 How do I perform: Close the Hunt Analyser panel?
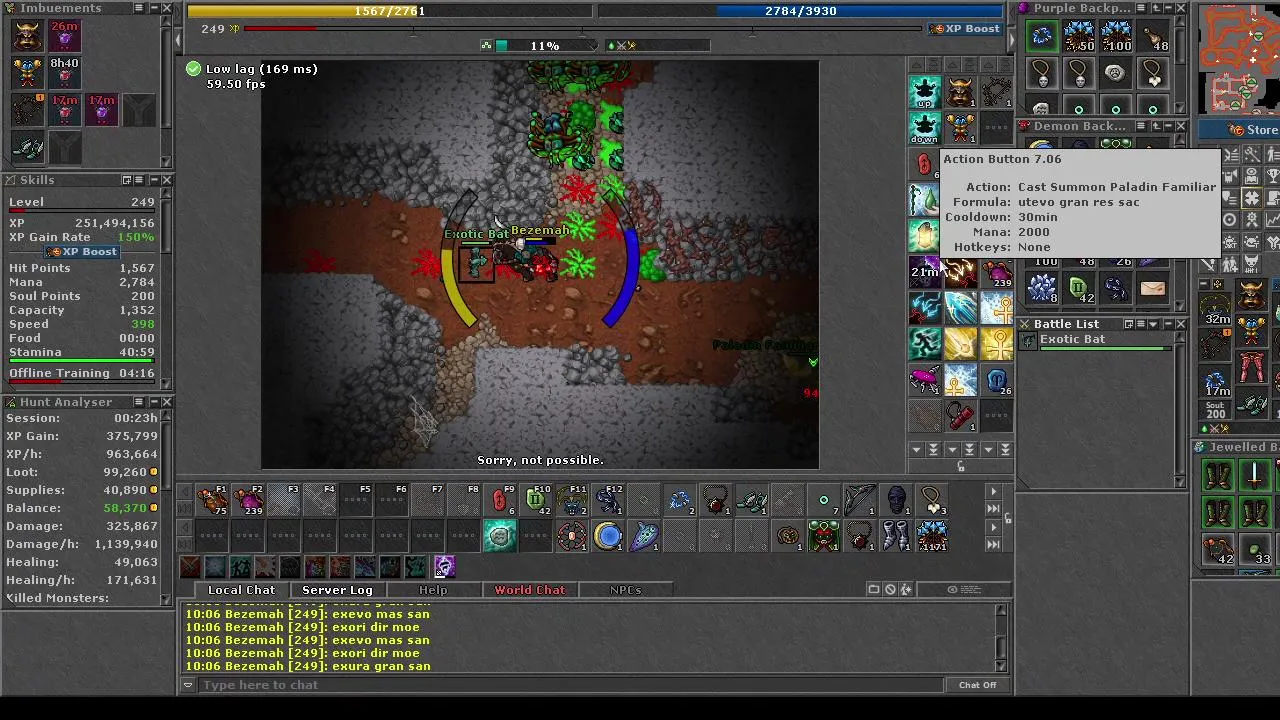point(166,402)
